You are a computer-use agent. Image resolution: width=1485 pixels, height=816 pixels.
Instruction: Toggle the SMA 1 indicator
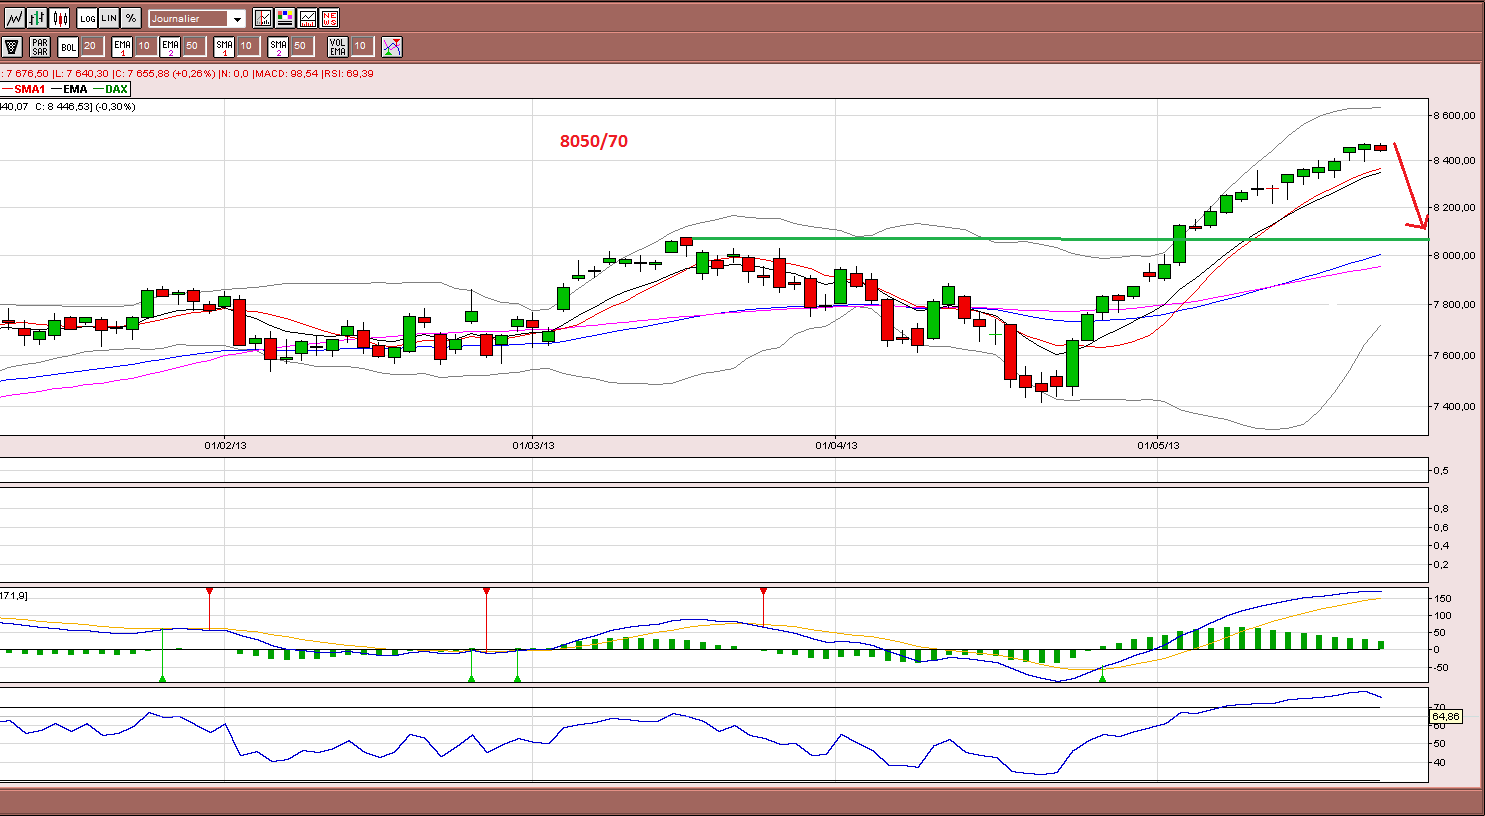[224, 46]
